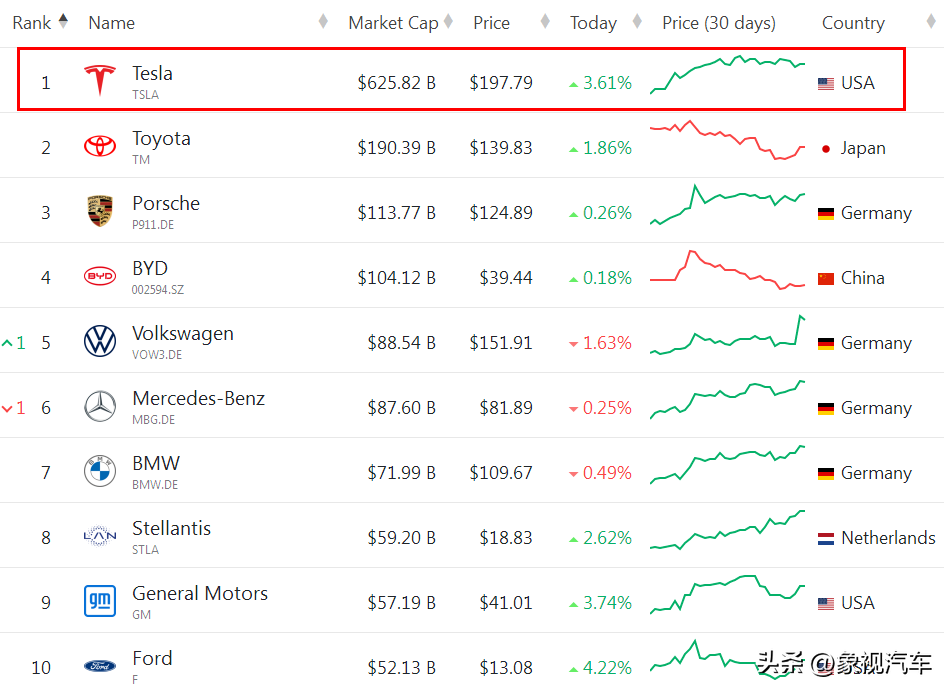Click the Mercedes-Benz star logo

point(100,405)
